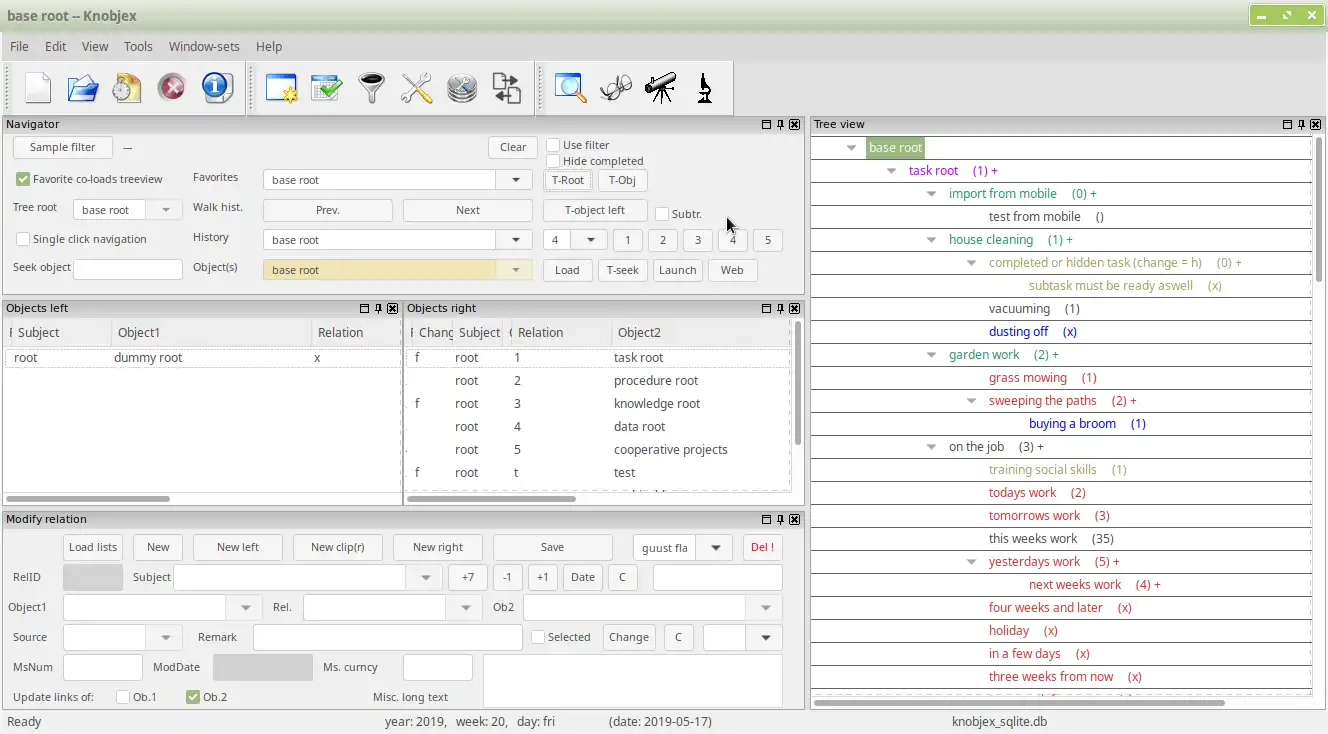Image resolution: width=1328 pixels, height=734 pixels.
Task: Click the wrench and screwdriver tools icon
Action: coord(416,88)
